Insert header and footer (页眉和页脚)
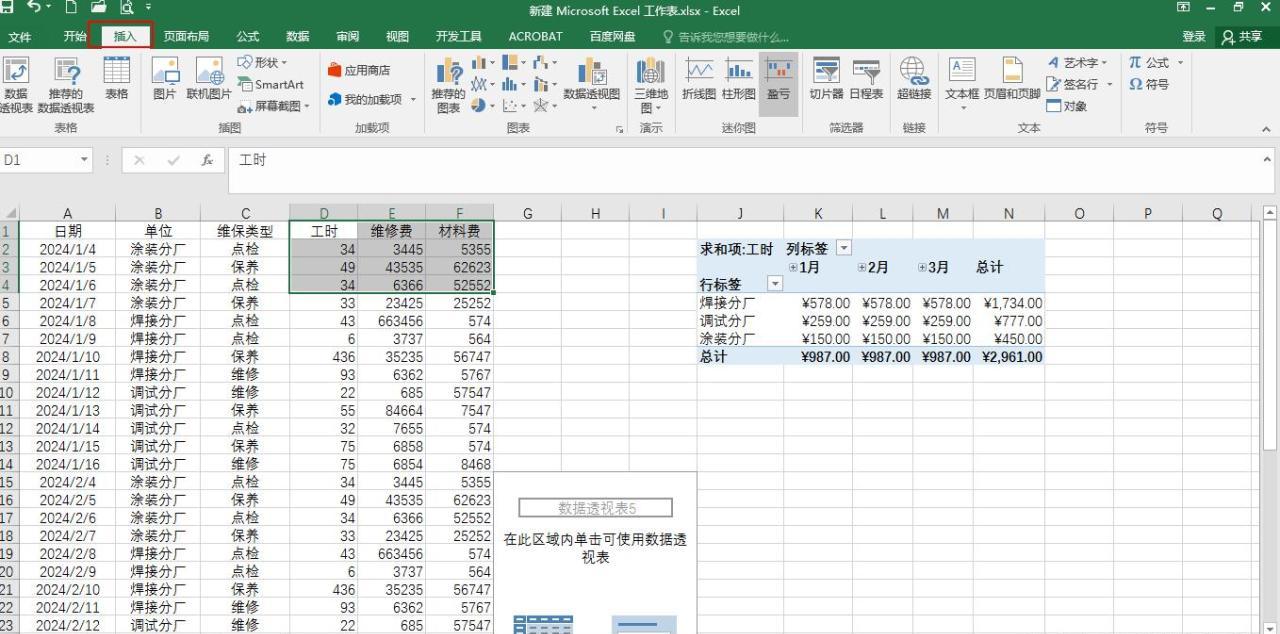1280x634 pixels. [x=1012, y=78]
